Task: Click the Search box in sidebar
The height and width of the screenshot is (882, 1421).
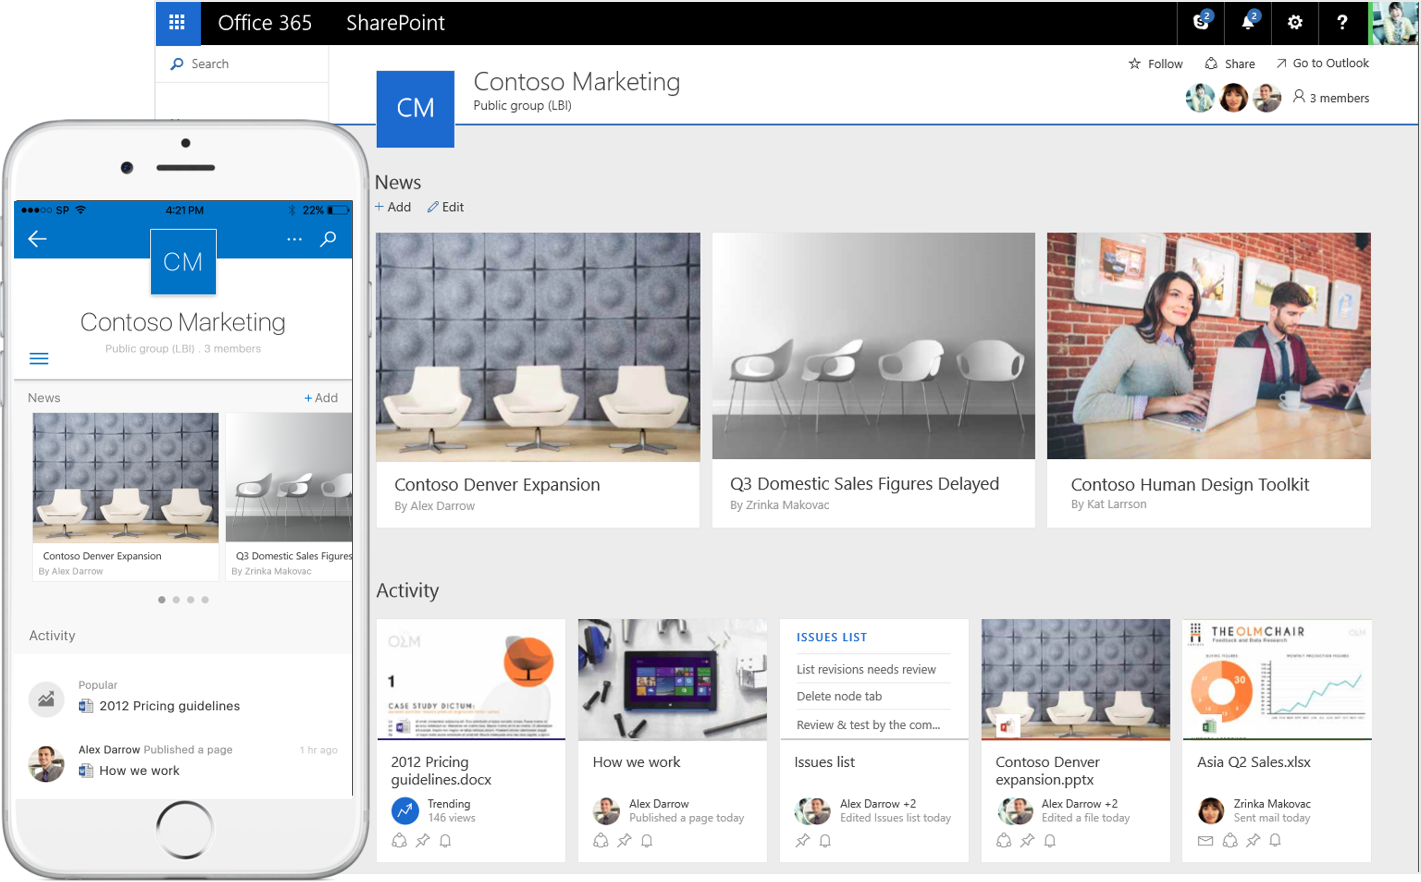Action: tap(242, 64)
